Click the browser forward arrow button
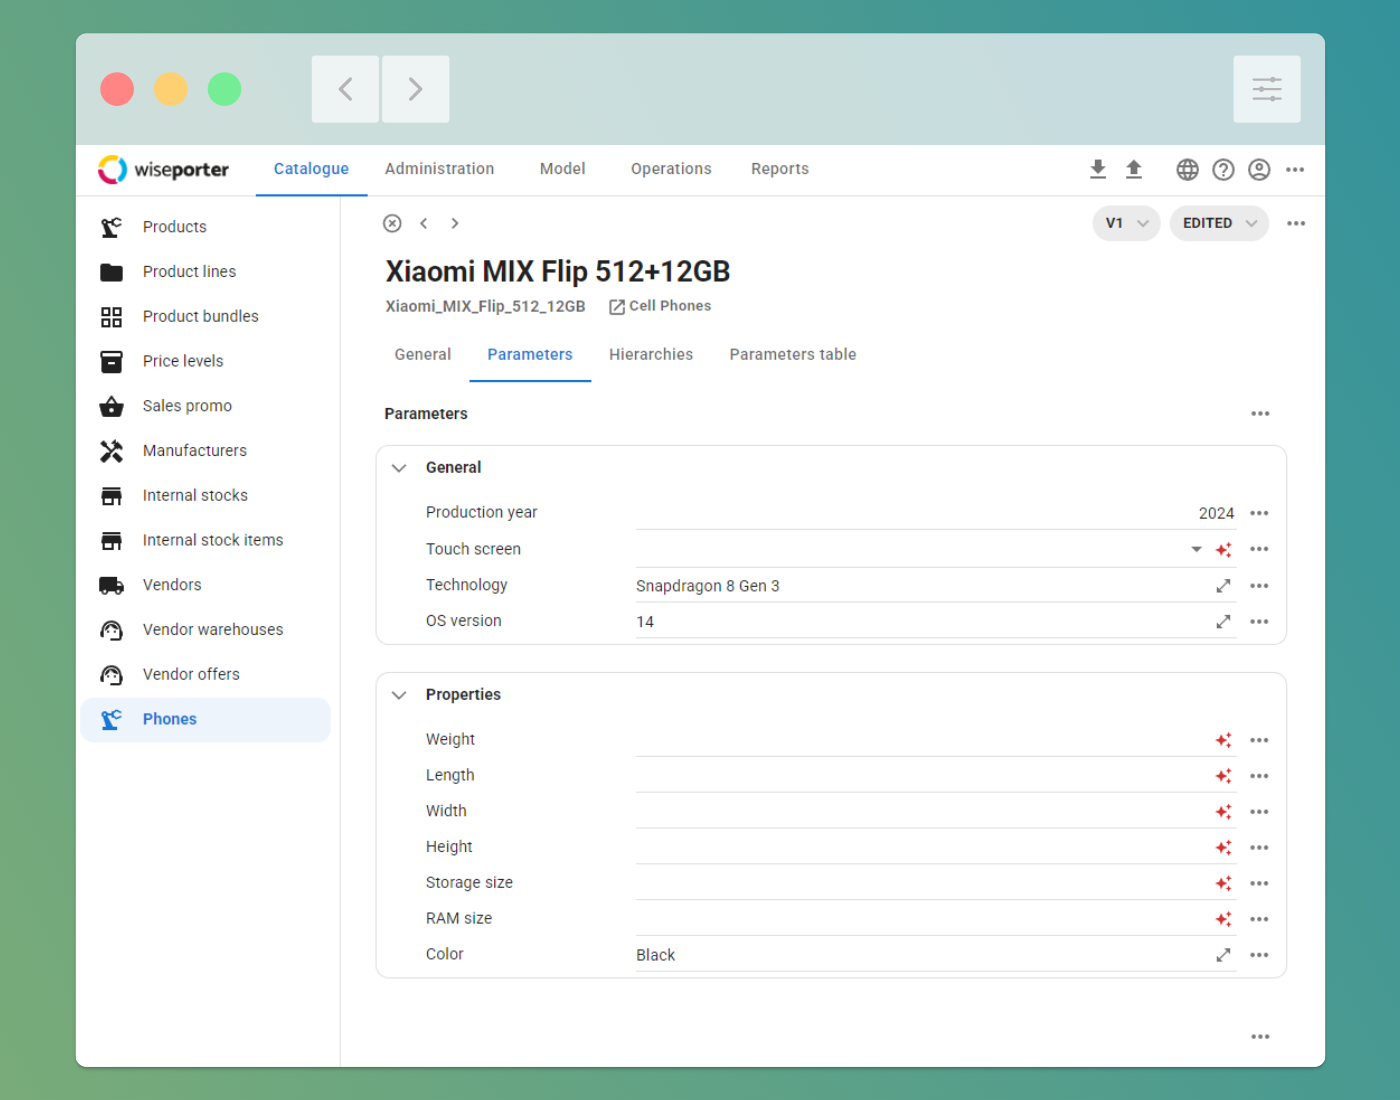The width and height of the screenshot is (1400, 1100). (415, 89)
